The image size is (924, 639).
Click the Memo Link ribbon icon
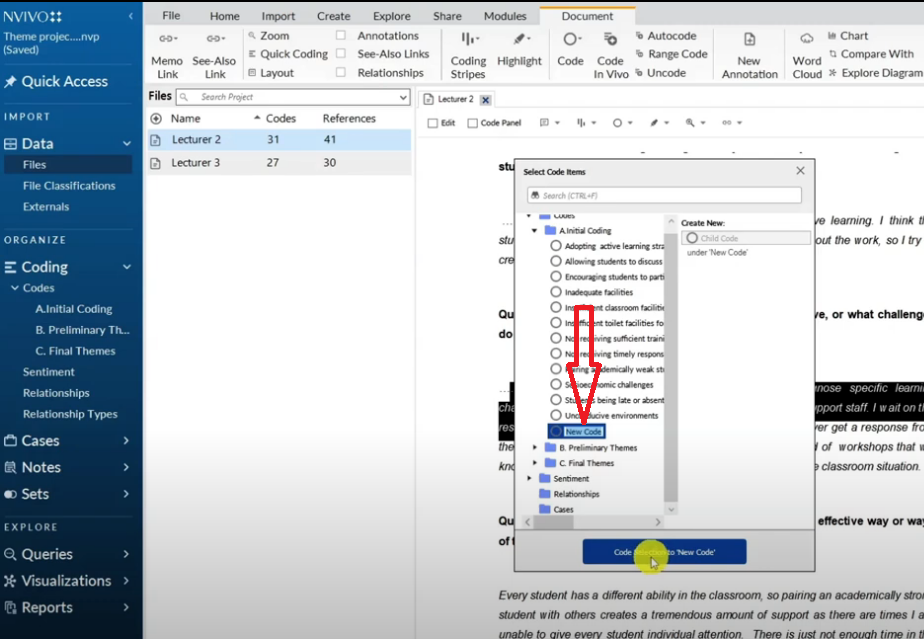click(167, 55)
